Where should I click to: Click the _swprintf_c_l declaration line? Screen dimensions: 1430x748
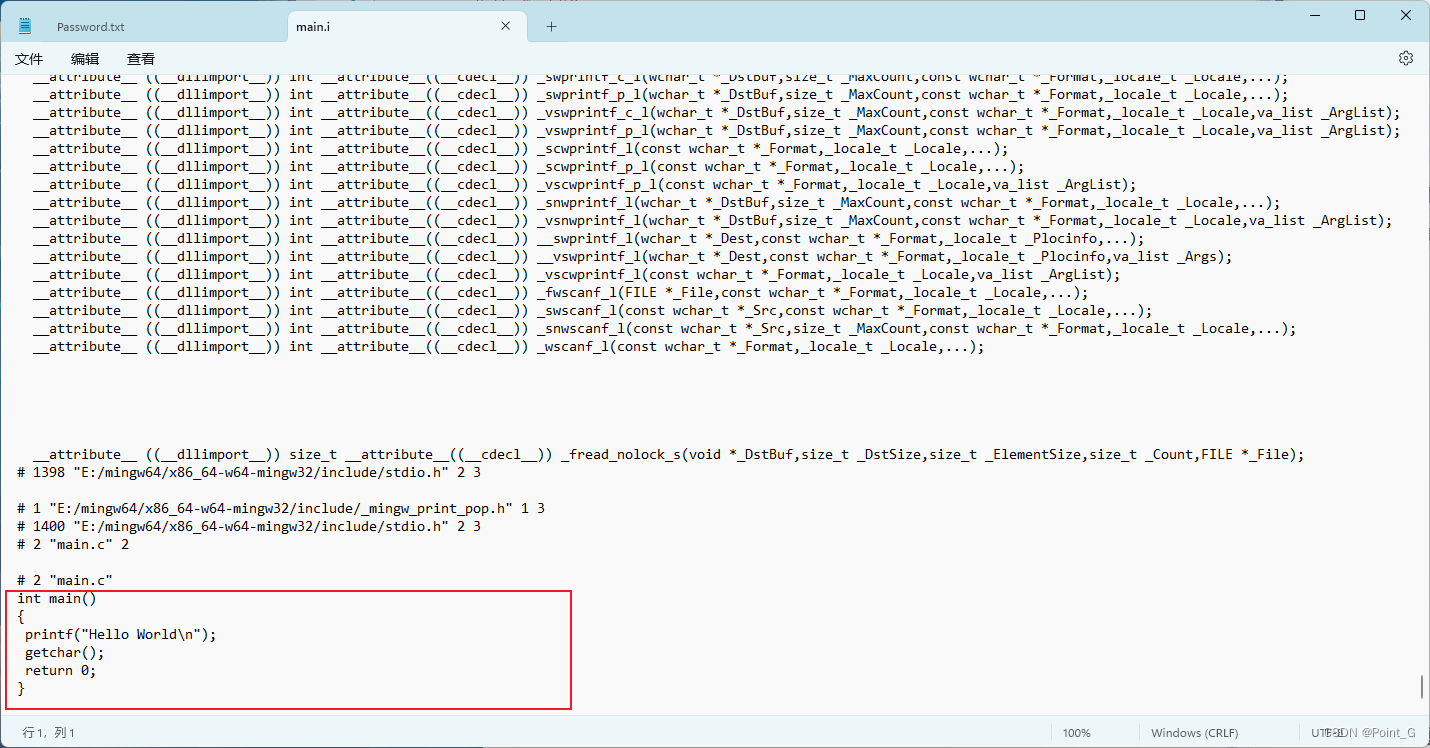[661, 77]
